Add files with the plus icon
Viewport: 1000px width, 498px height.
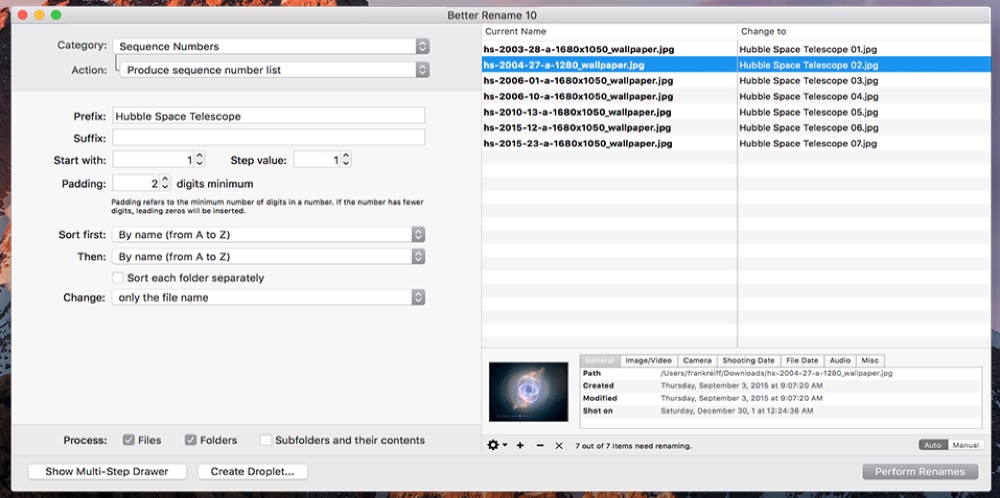pyautogui.click(x=520, y=445)
